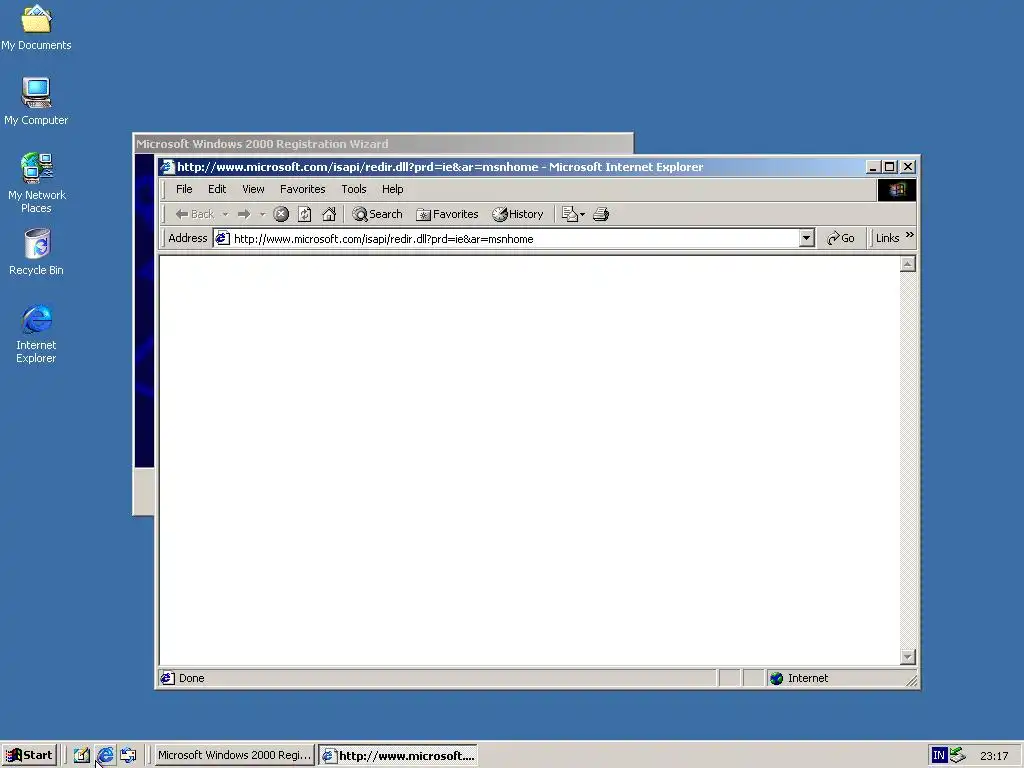Click the Start button

click(29, 756)
